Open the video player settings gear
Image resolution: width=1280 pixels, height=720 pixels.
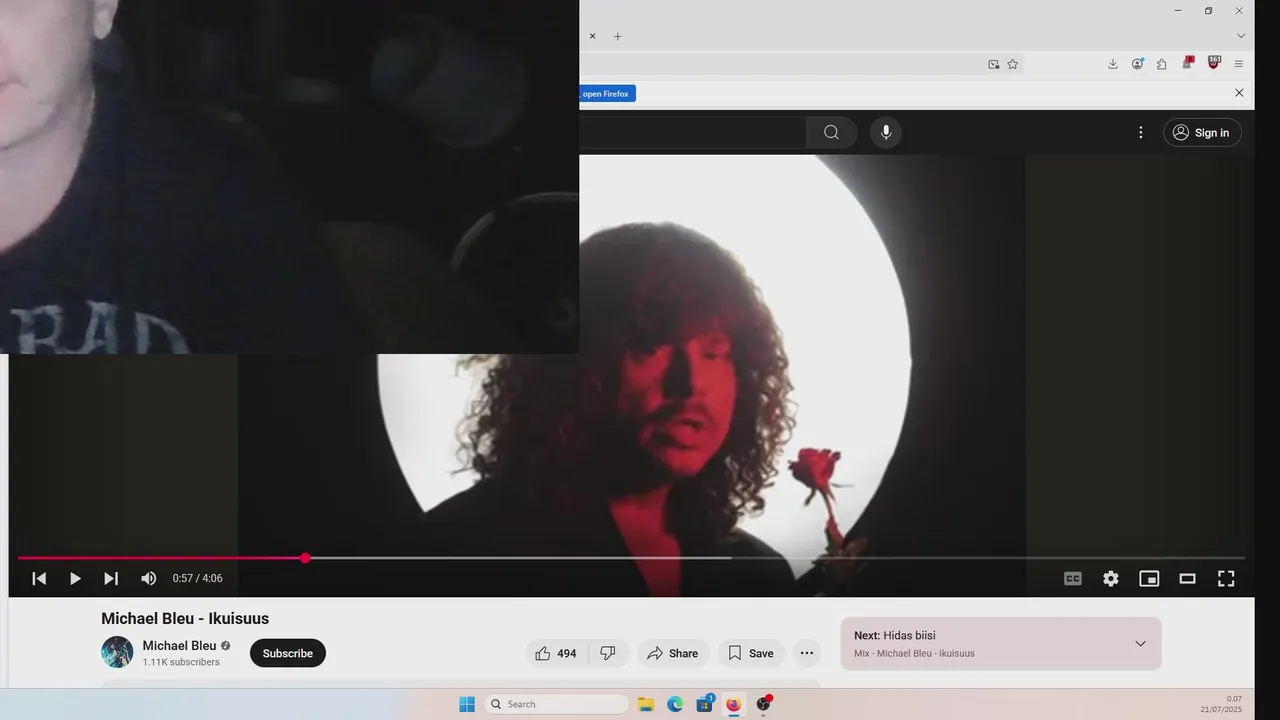[1111, 578]
